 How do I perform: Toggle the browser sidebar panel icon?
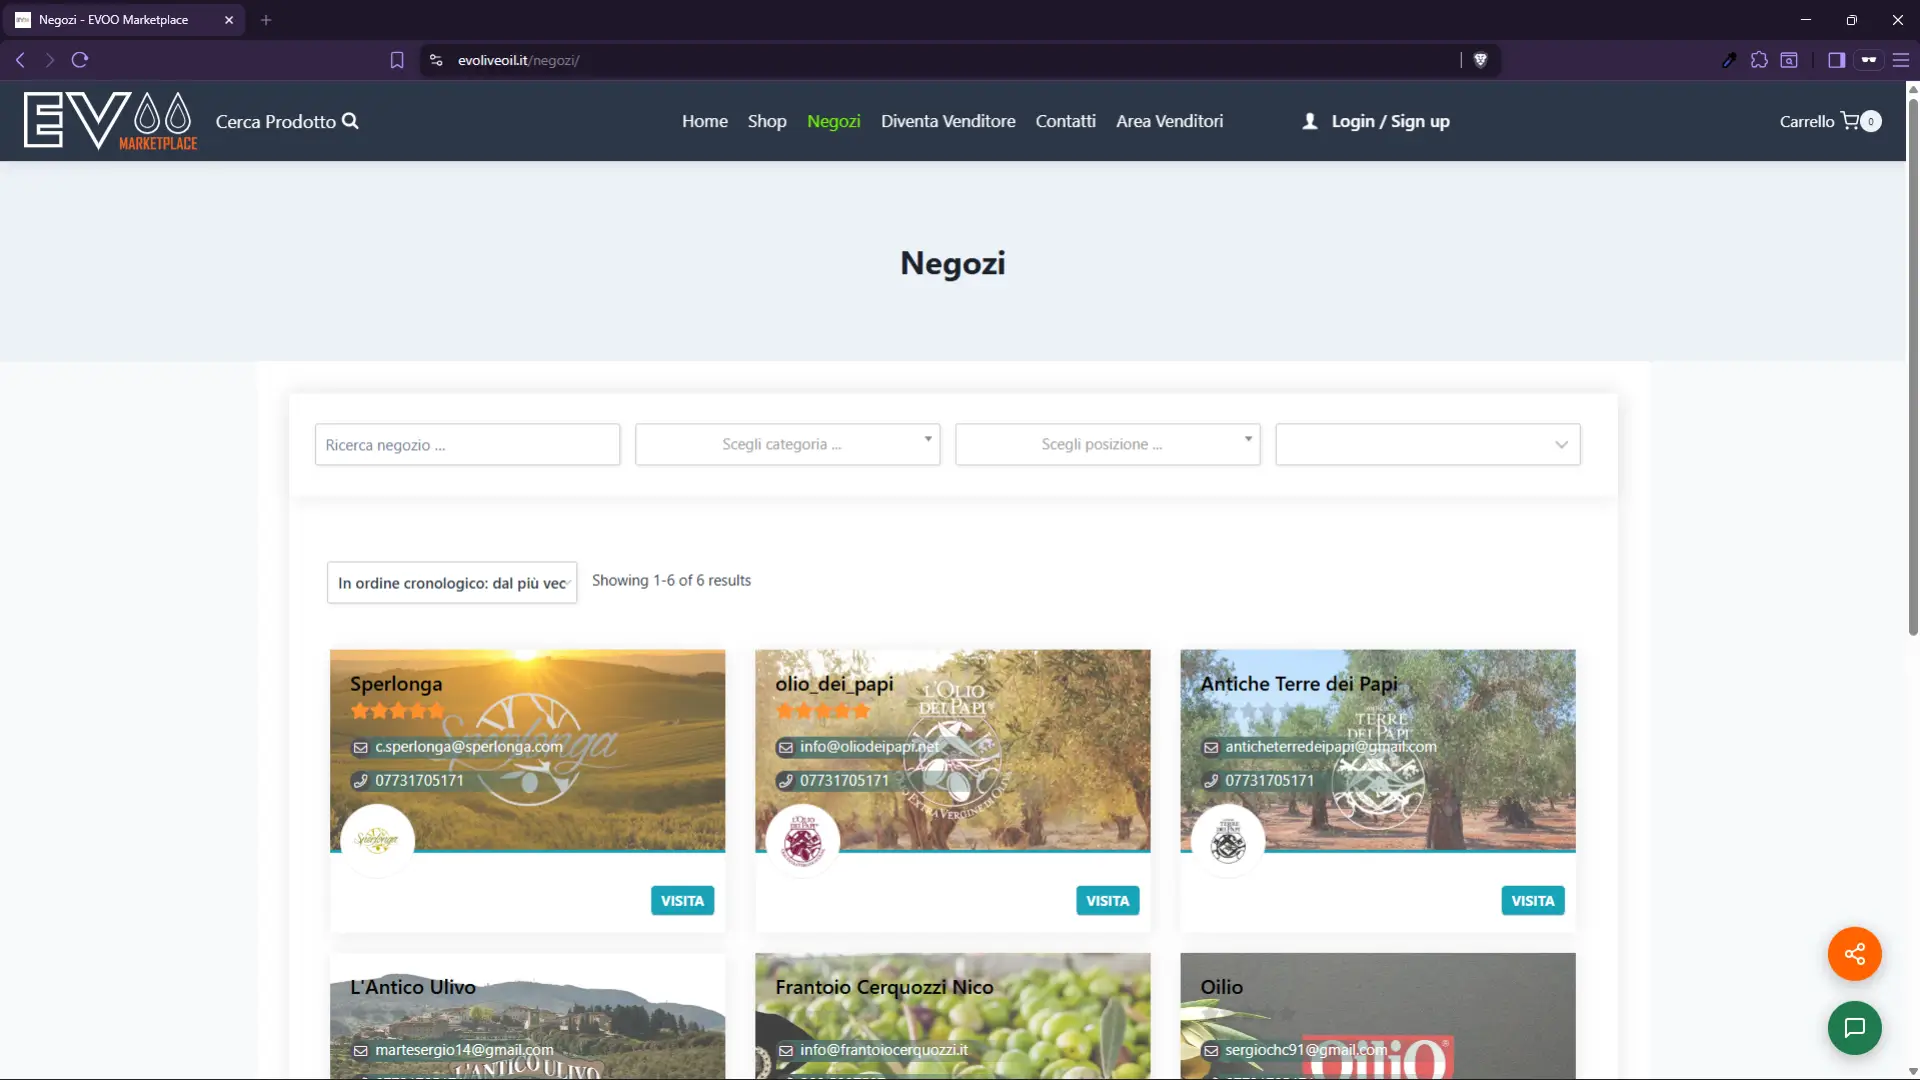1836,60
